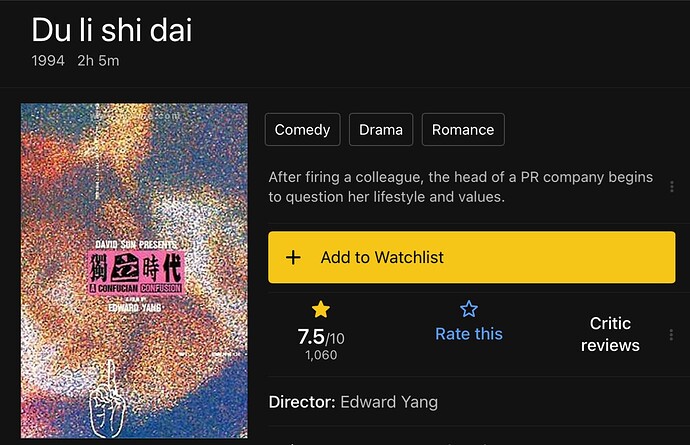
Task: Click the yellow rating star icon
Action: pyautogui.click(x=321, y=309)
